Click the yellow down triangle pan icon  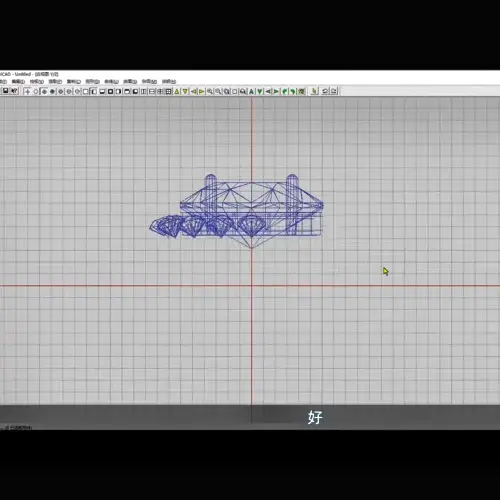coord(185,91)
